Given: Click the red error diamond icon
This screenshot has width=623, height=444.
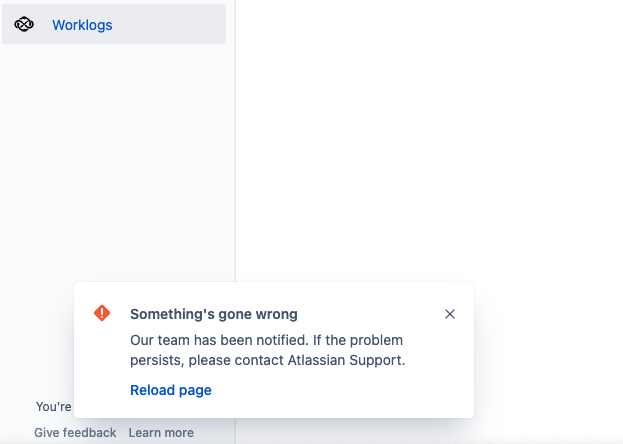Looking at the screenshot, I should (x=102, y=313).
